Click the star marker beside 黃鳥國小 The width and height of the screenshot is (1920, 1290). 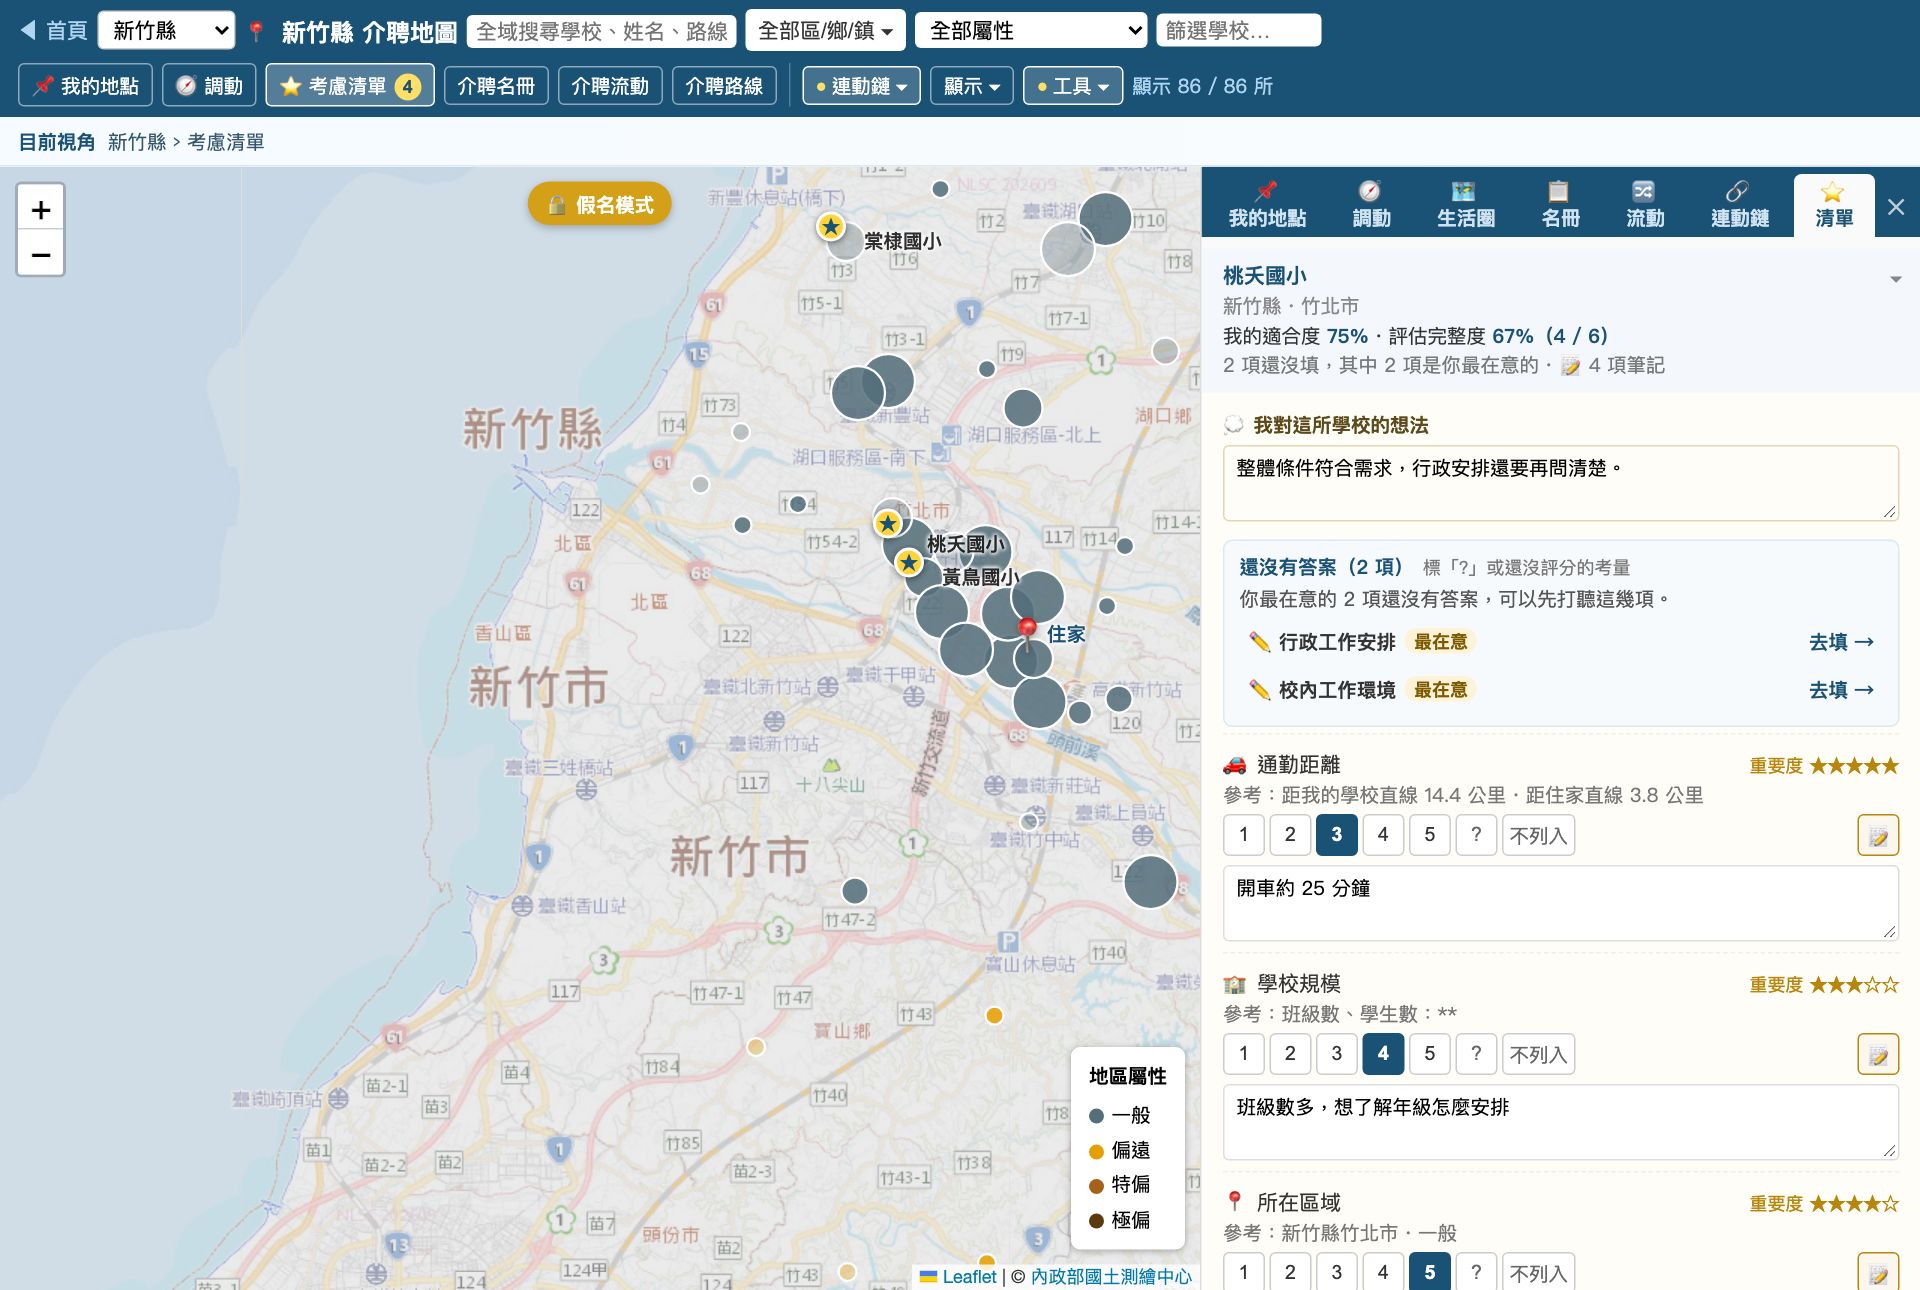tap(909, 562)
